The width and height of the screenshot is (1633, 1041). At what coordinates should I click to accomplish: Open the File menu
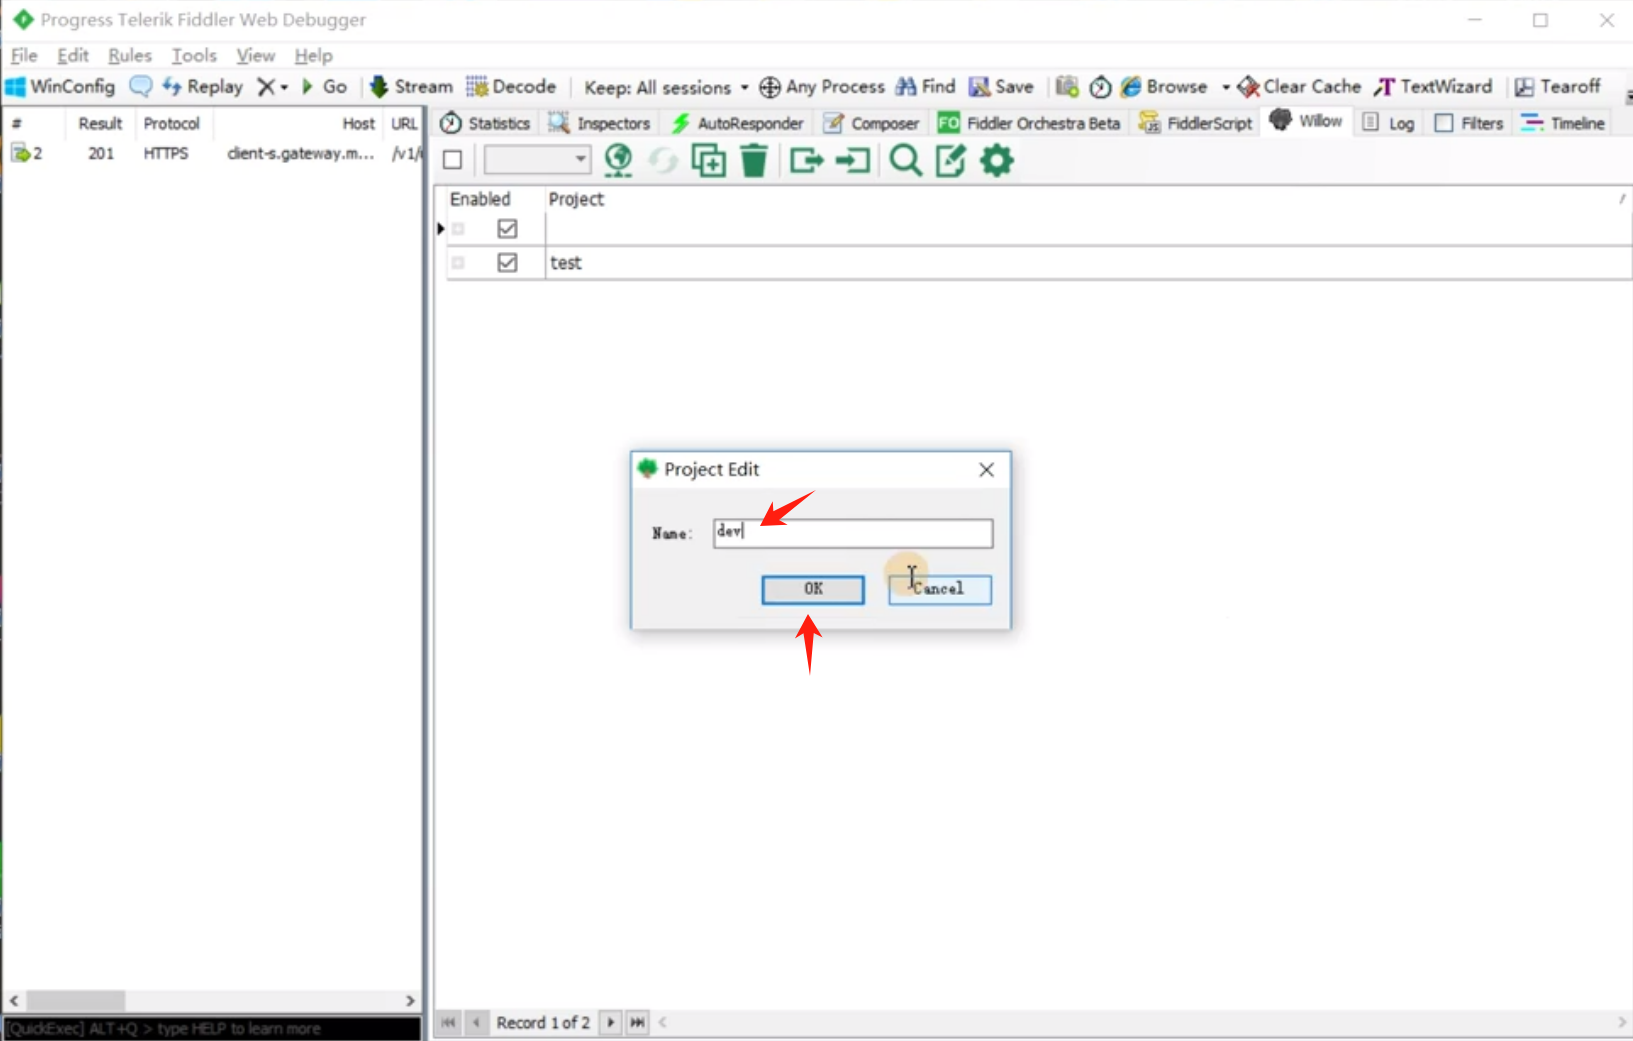(x=24, y=56)
